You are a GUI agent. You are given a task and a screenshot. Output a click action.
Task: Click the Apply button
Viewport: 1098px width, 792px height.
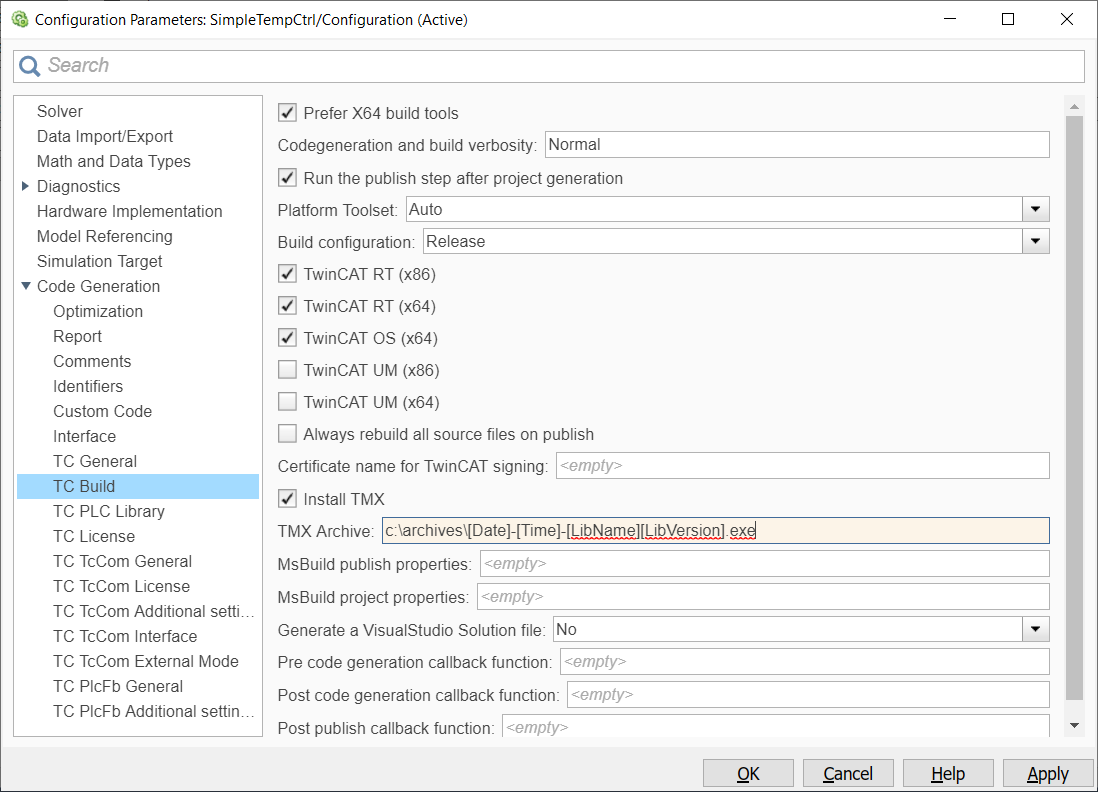pos(1048,774)
